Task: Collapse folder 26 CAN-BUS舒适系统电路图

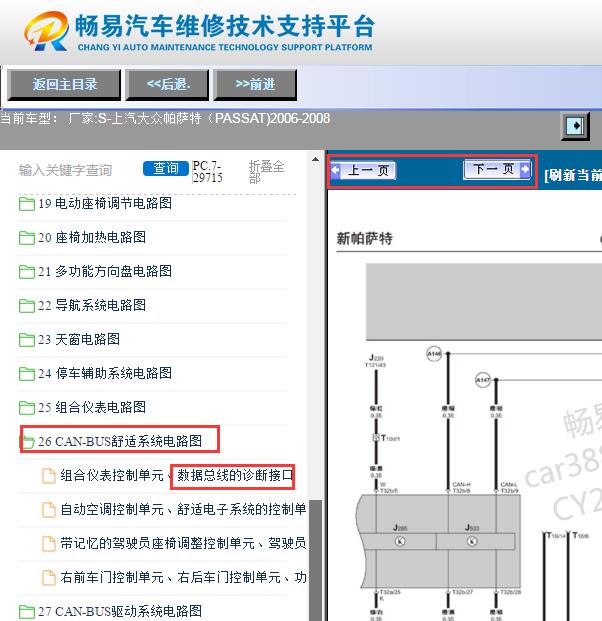Action: tap(120, 441)
